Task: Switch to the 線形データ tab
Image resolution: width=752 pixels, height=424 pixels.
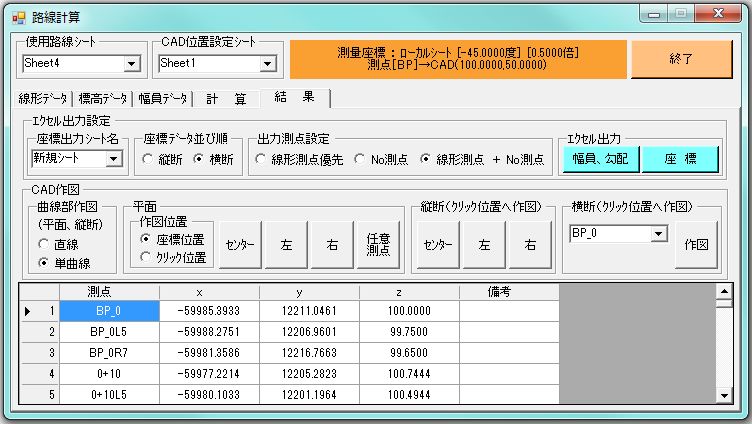Action: [43, 98]
